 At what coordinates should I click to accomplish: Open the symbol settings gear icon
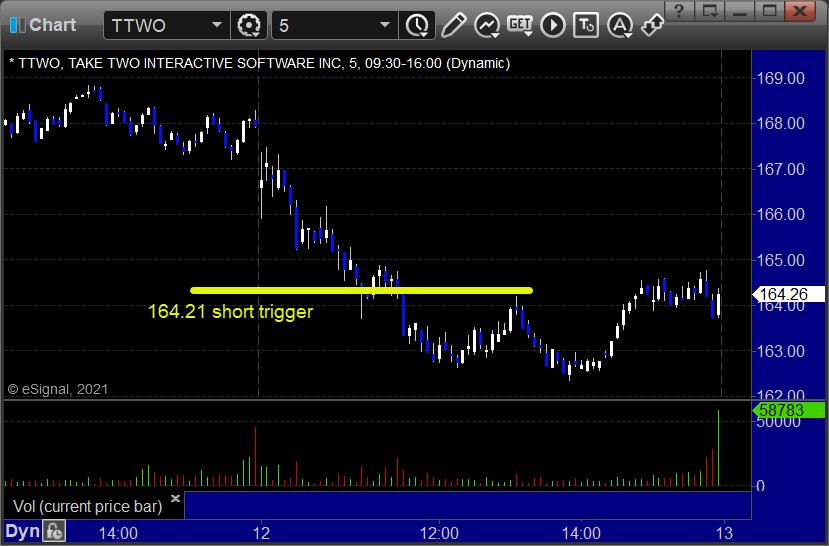coord(248,25)
